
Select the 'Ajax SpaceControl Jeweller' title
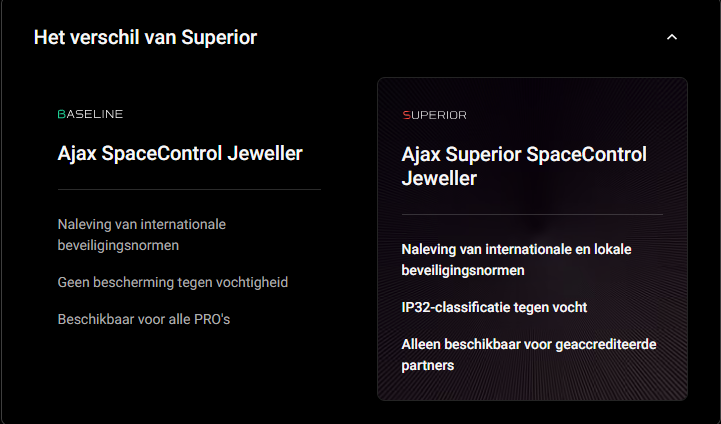180,153
